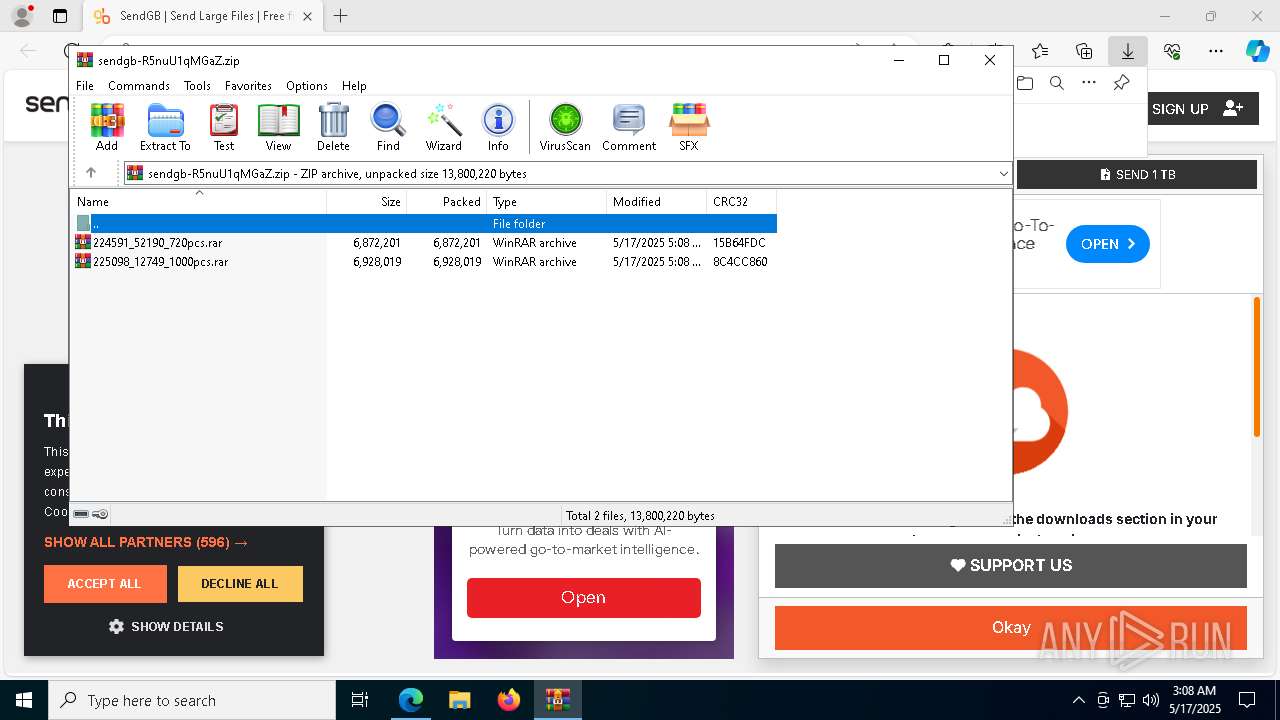Sort by Modified column header
1280x720 pixels.
point(657,202)
